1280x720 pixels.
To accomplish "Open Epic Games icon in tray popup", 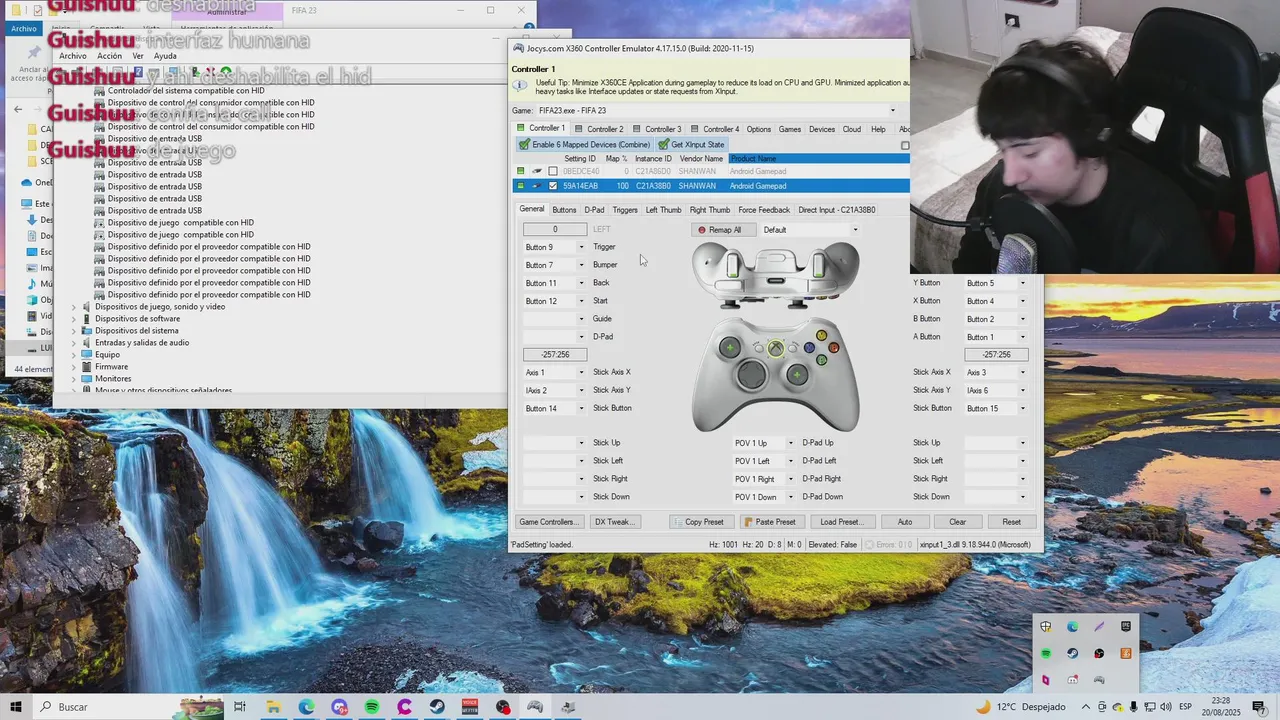I will coord(1126,627).
